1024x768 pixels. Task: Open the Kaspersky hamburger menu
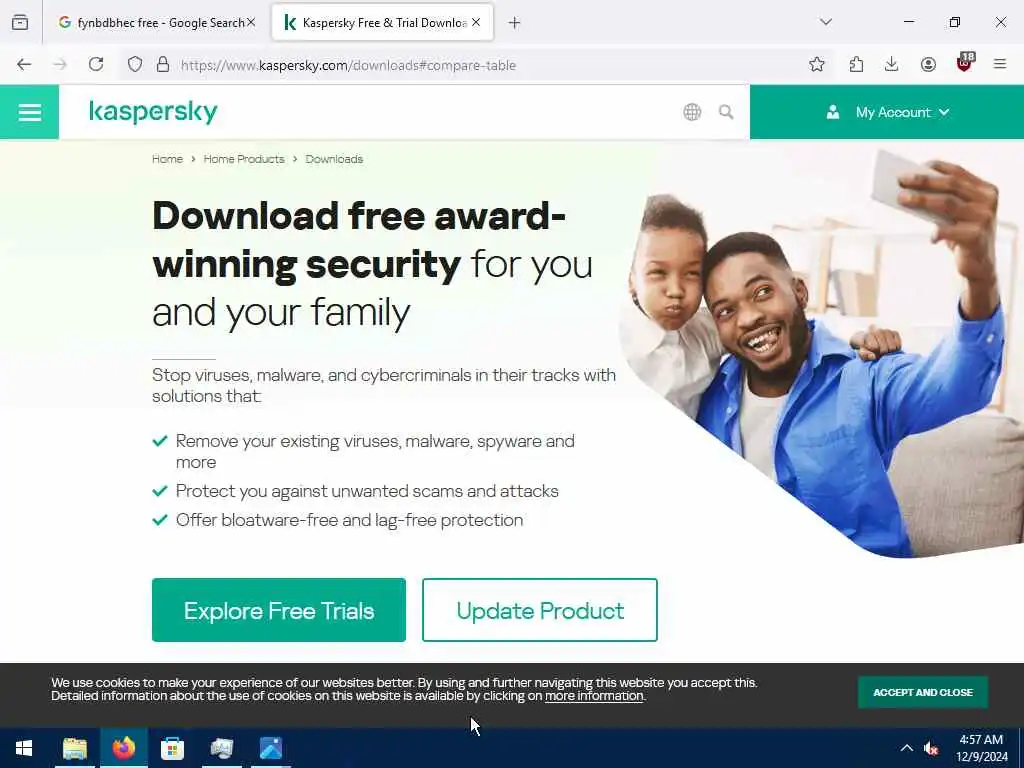point(29,112)
